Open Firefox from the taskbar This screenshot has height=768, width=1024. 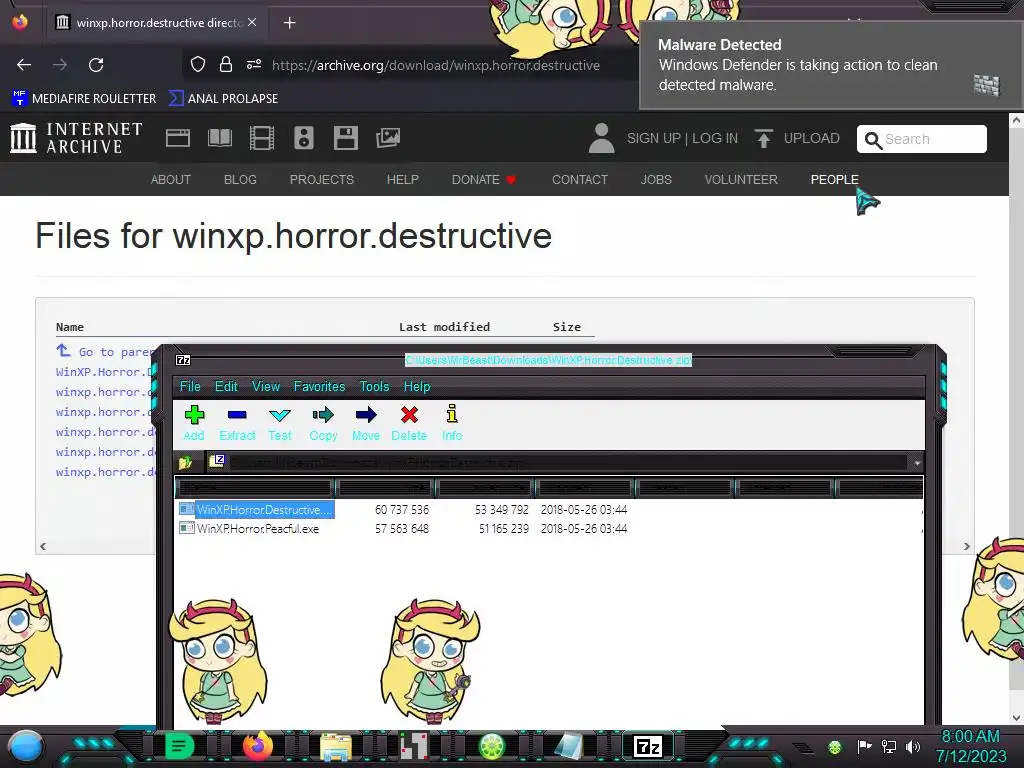pos(258,746)
